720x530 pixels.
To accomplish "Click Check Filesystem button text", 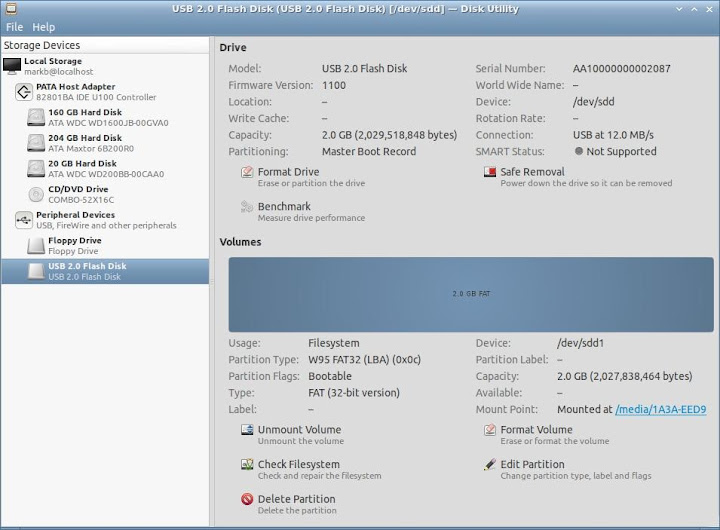I will coord(298,464).
